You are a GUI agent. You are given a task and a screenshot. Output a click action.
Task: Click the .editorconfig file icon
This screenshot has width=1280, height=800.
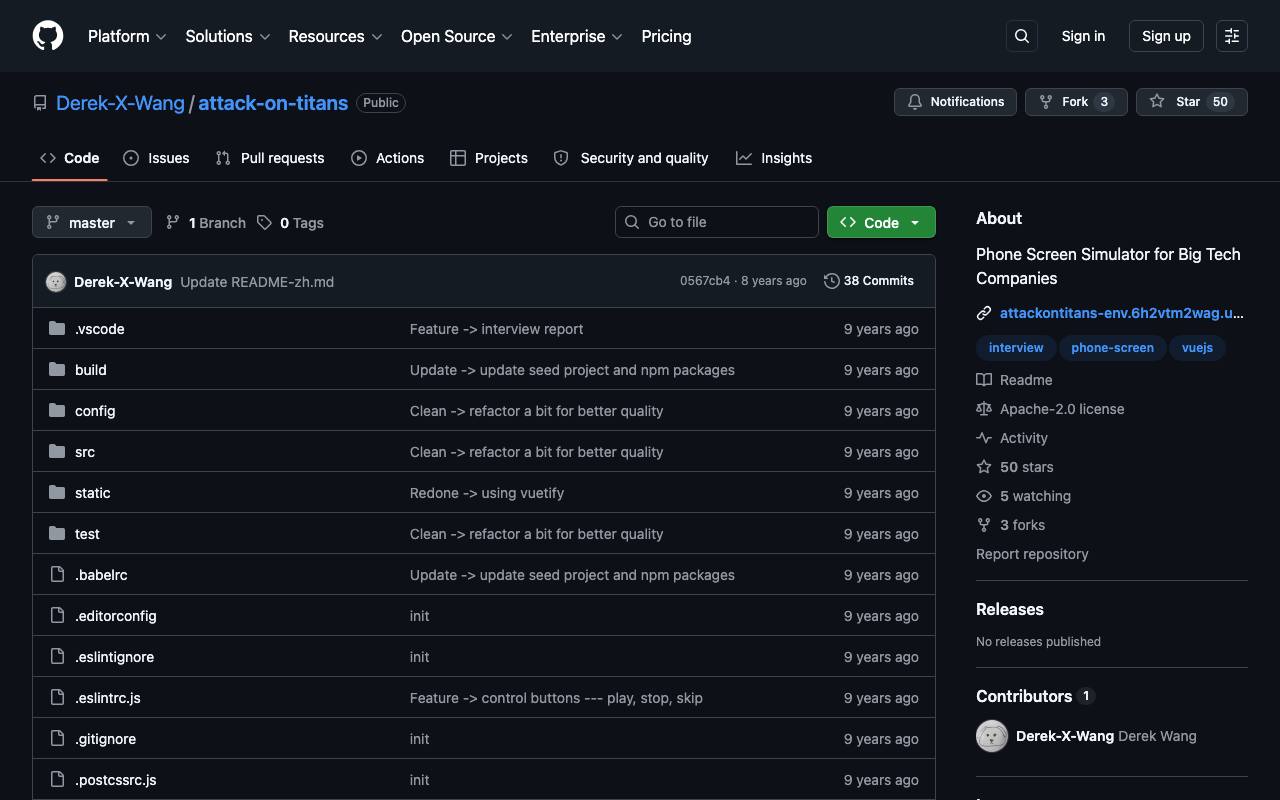[x=57, y=616]
